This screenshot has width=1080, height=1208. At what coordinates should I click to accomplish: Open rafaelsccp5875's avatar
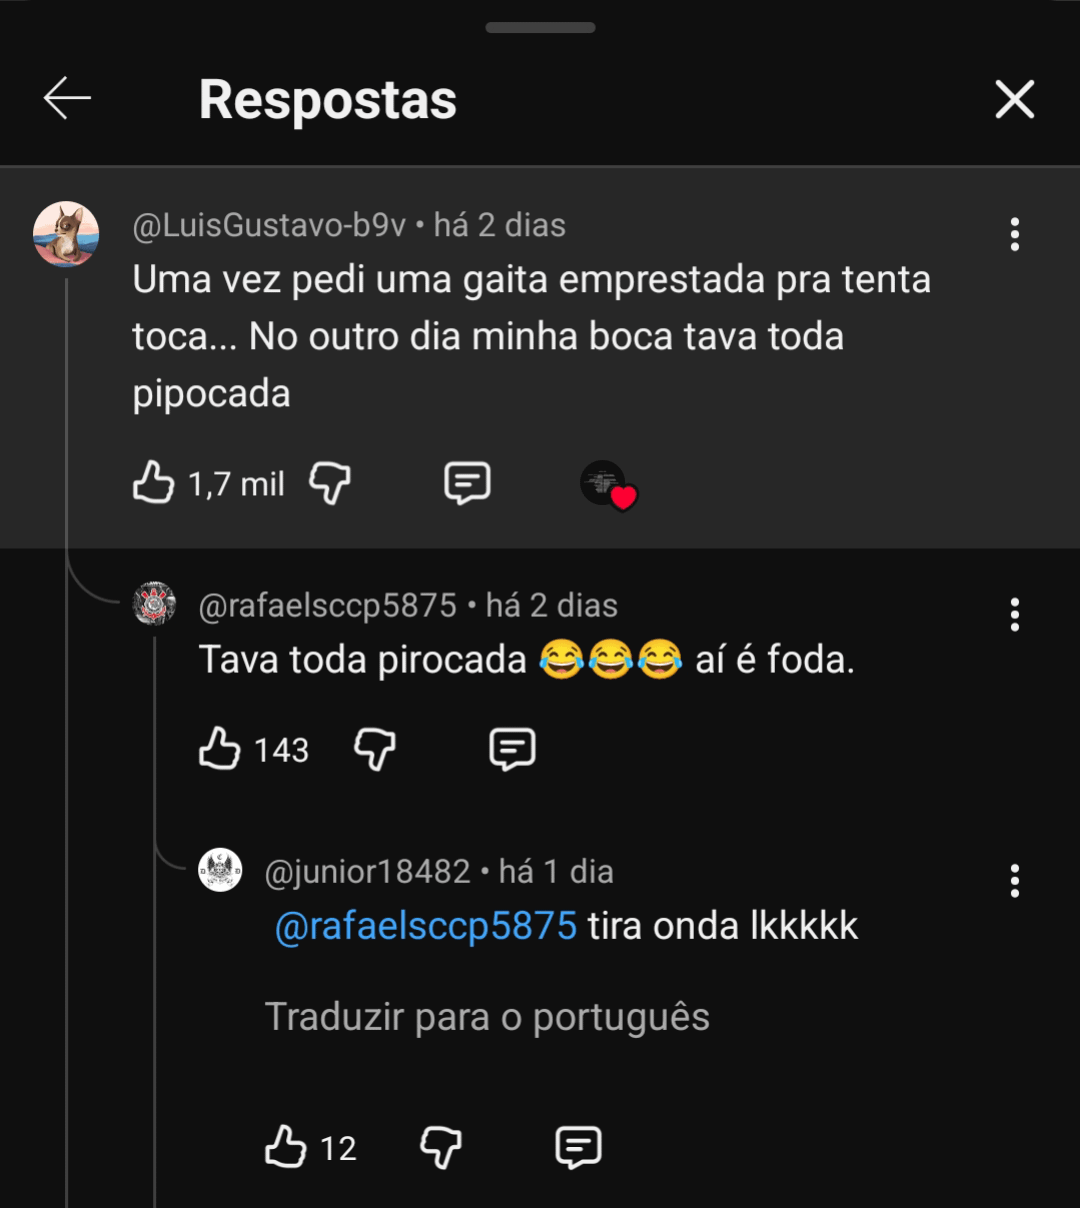tap(155, 604)
